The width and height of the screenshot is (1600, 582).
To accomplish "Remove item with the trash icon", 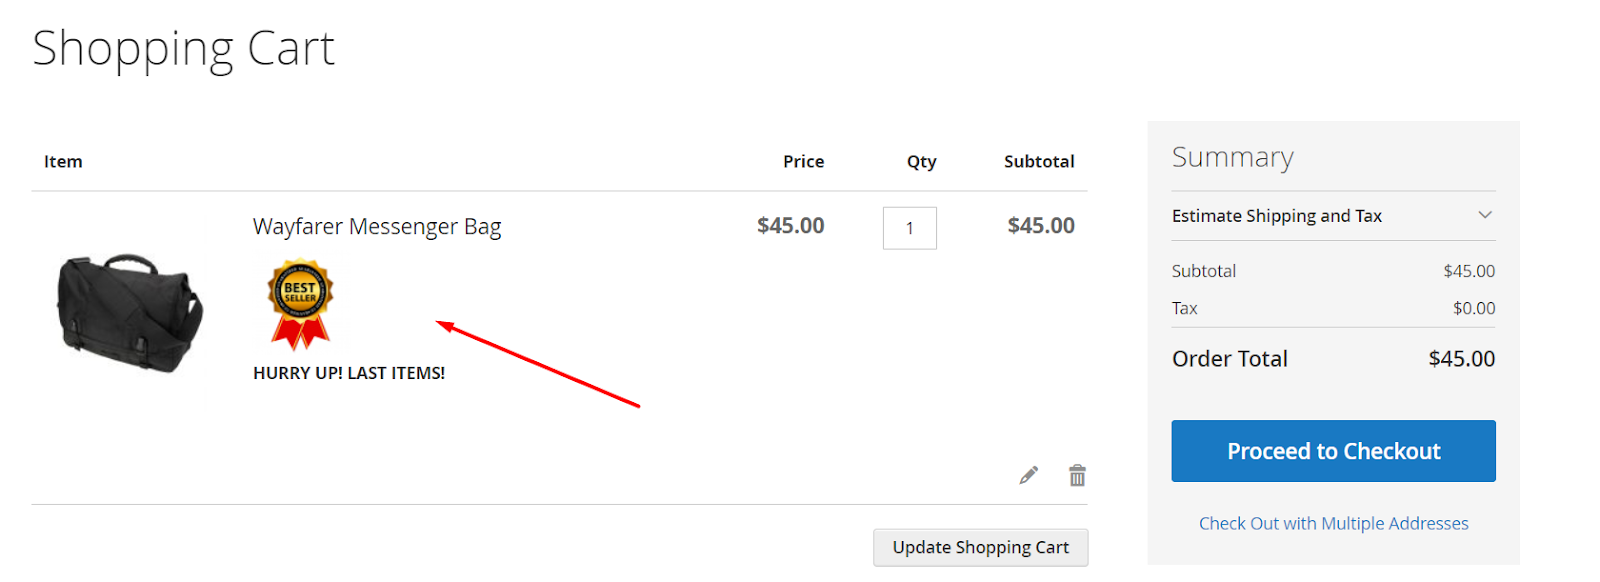I will (x=1077, y=475).
